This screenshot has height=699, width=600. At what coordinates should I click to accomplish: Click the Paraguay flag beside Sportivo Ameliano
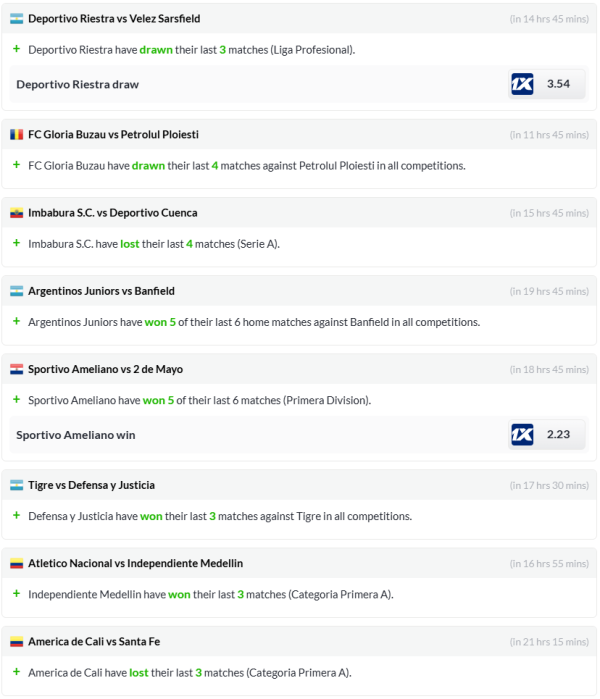click(16, 369)
